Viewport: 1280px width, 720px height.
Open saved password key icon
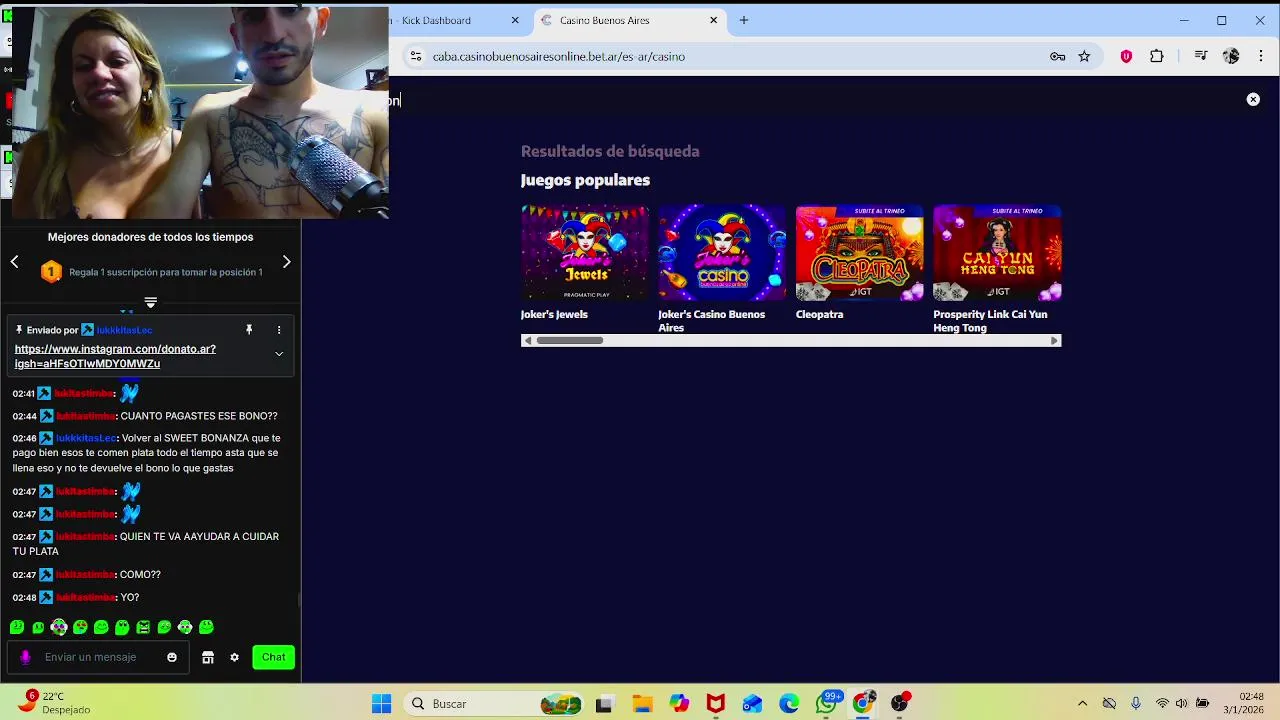tap(1057, 56)
